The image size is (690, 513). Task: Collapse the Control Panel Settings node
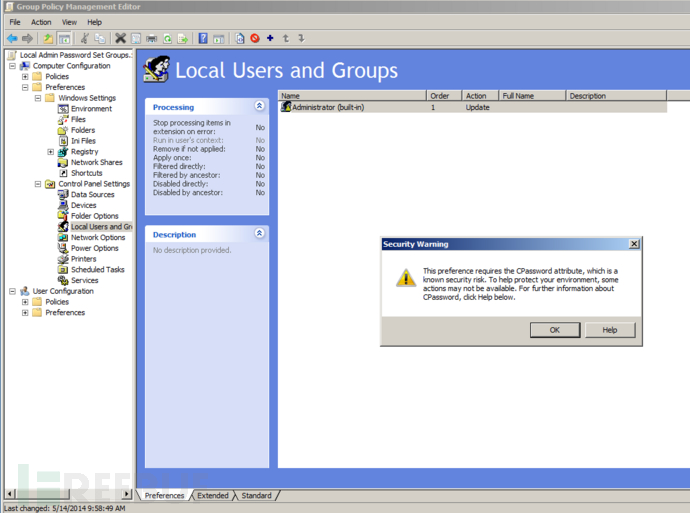[38, 184]
